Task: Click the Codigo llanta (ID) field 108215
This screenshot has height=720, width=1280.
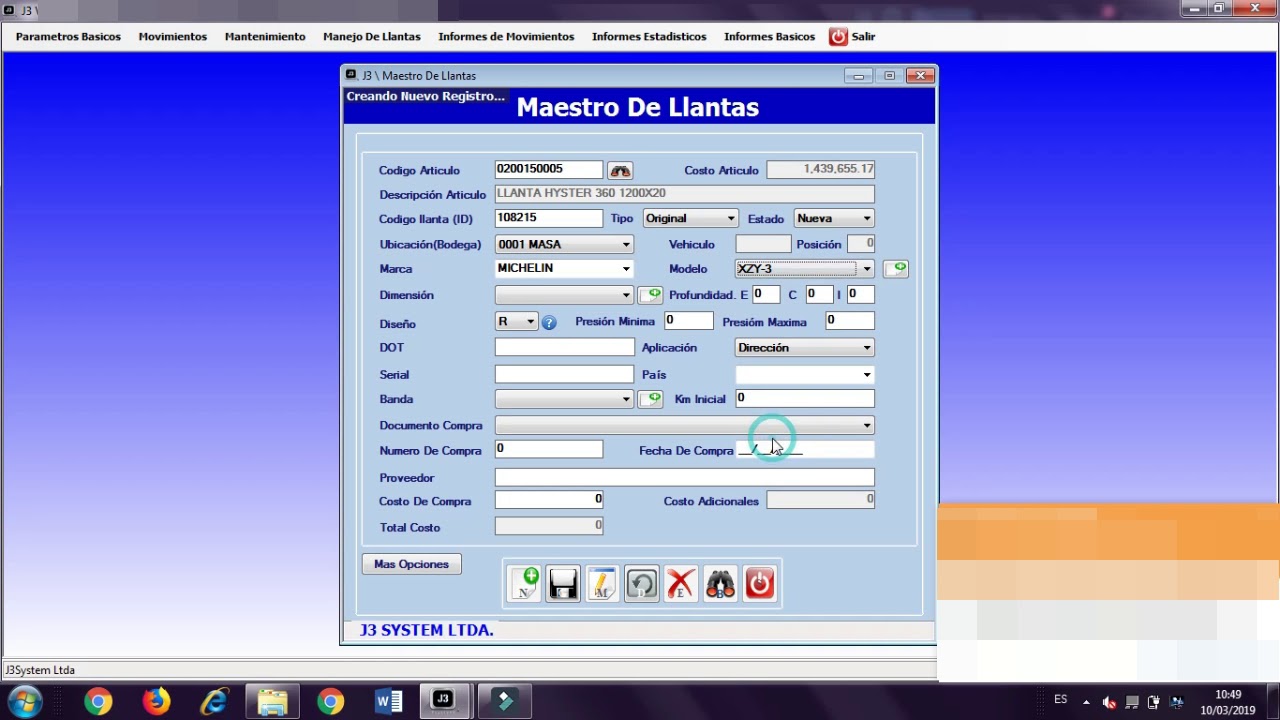Action: tap(549, 218)
